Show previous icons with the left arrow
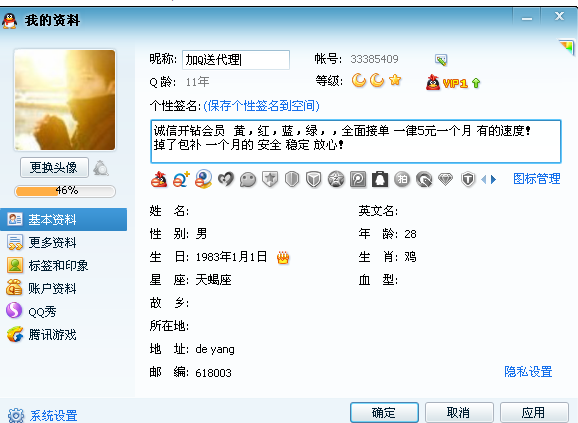This screenshot has height=423, width=578. pyautogui.click(x=484, y=179)
